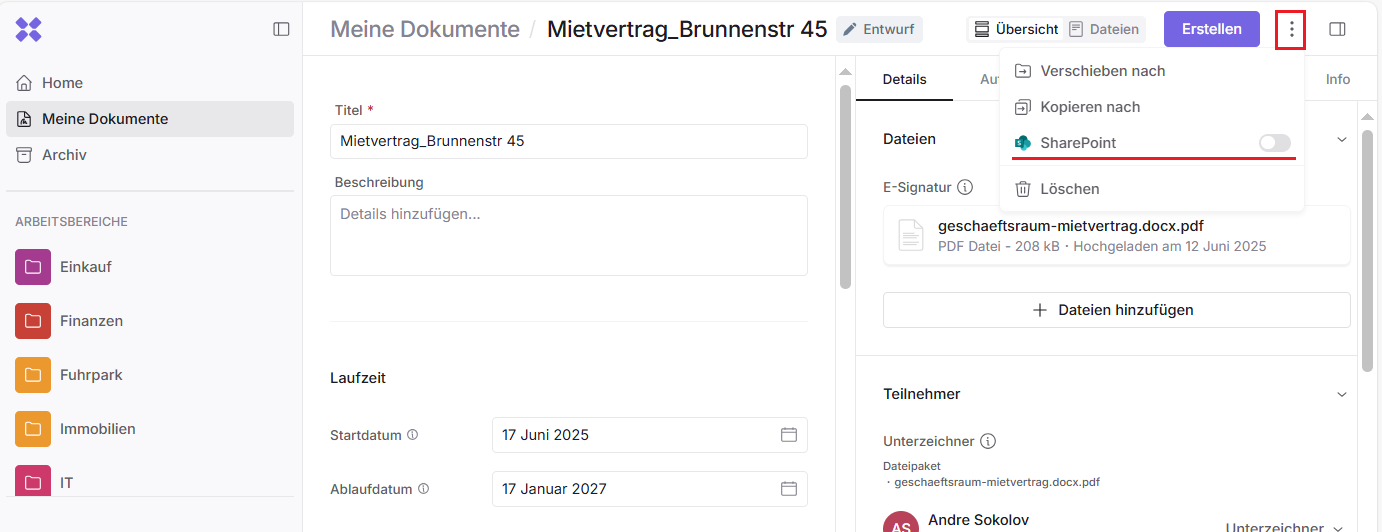Choose 'Löschen' from the menu
The image size is (1382, 532).
click(x=1069, y=189)
